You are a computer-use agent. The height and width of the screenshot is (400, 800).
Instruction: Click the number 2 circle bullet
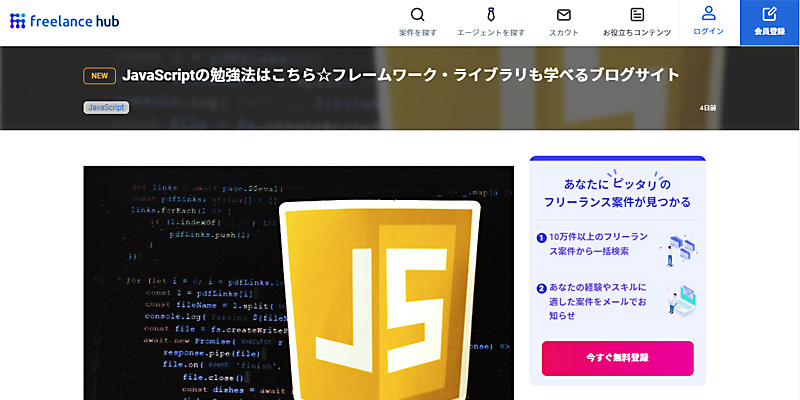click(541, 288)
